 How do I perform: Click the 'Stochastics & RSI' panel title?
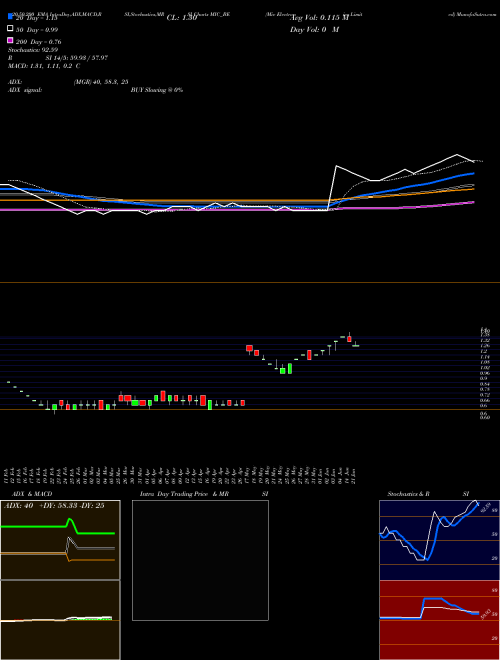[x=428, y=494]
